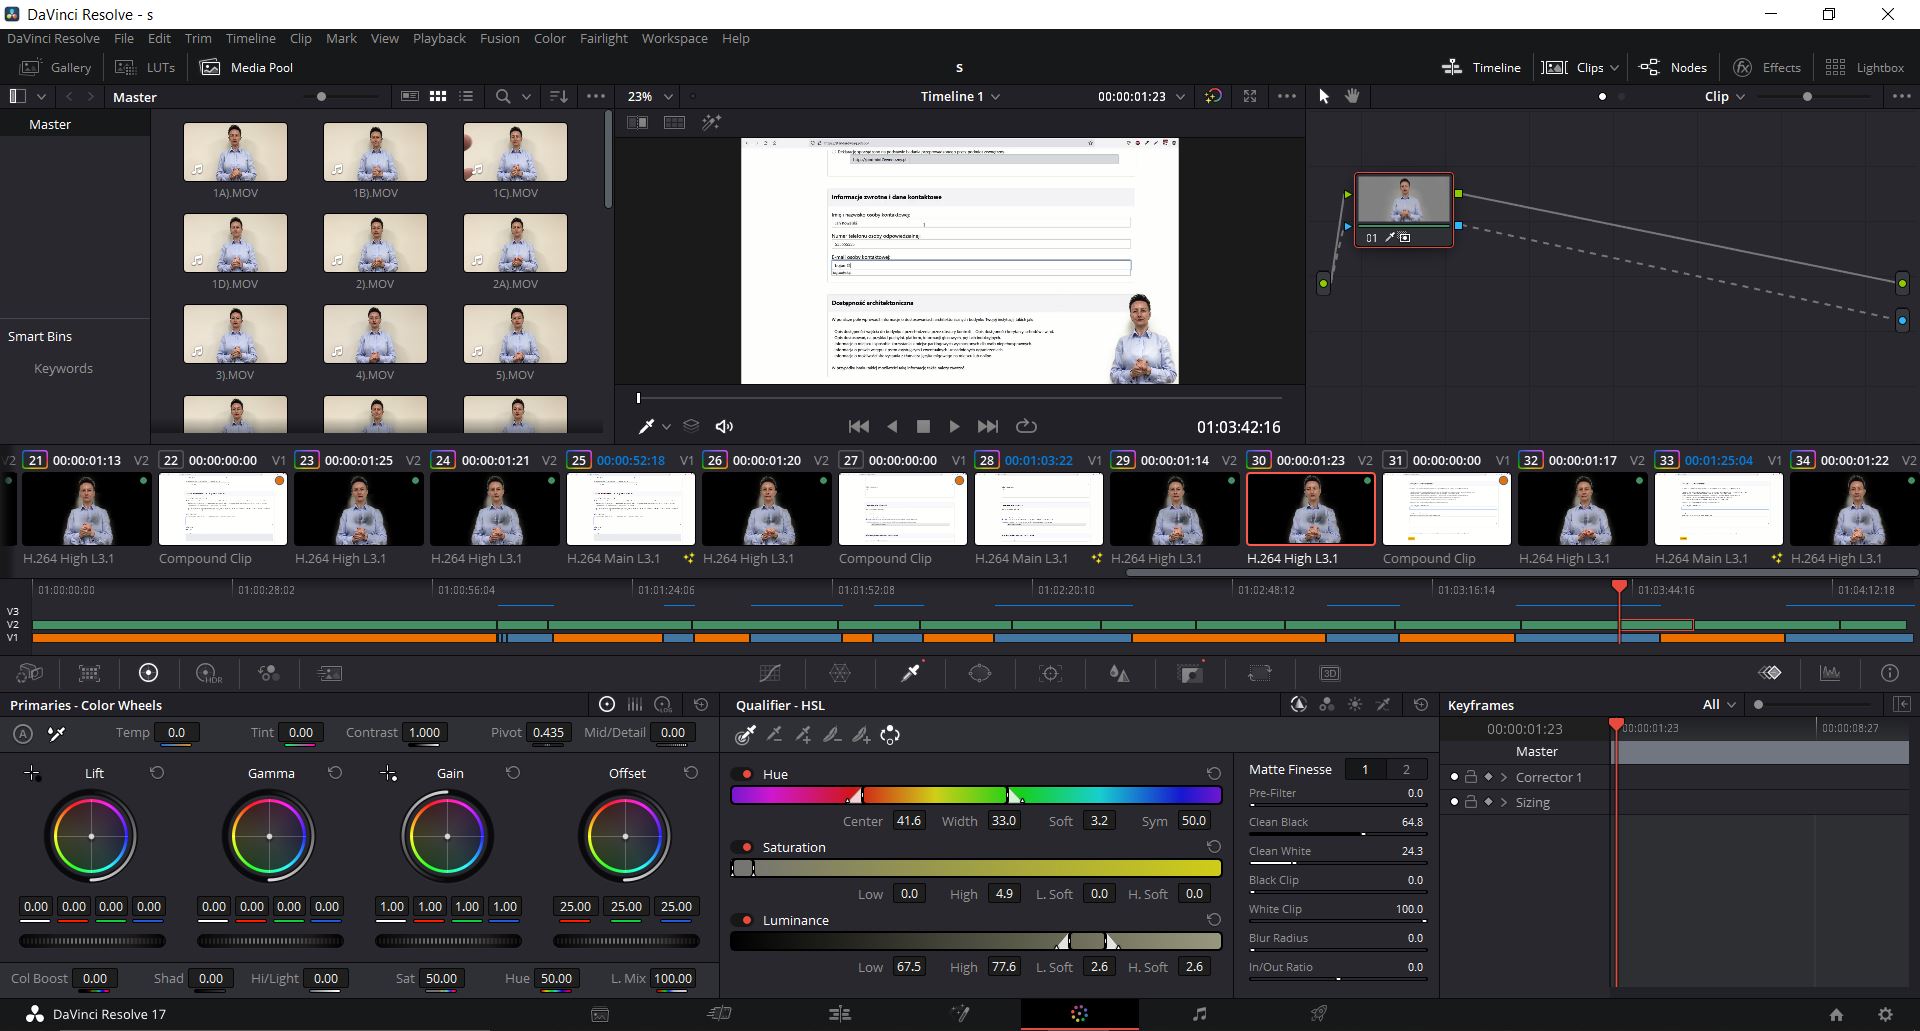Screen dimensions: 1920x1031
Task: Click the qualifier invert icon
Action: click(890, 735)
